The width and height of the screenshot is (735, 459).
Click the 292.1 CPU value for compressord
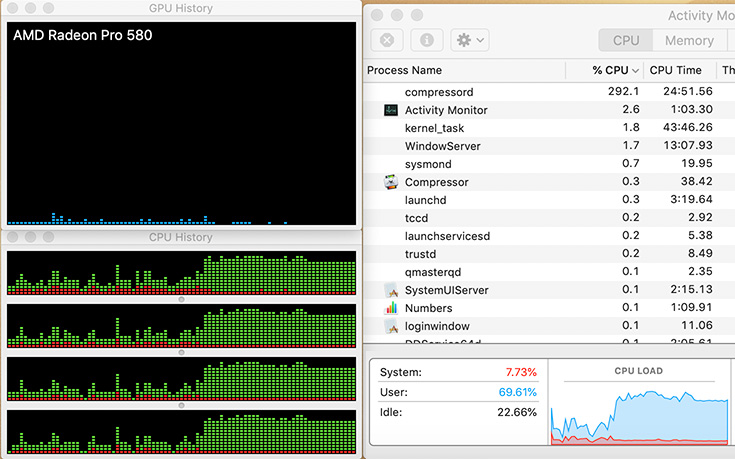[623, 91]
